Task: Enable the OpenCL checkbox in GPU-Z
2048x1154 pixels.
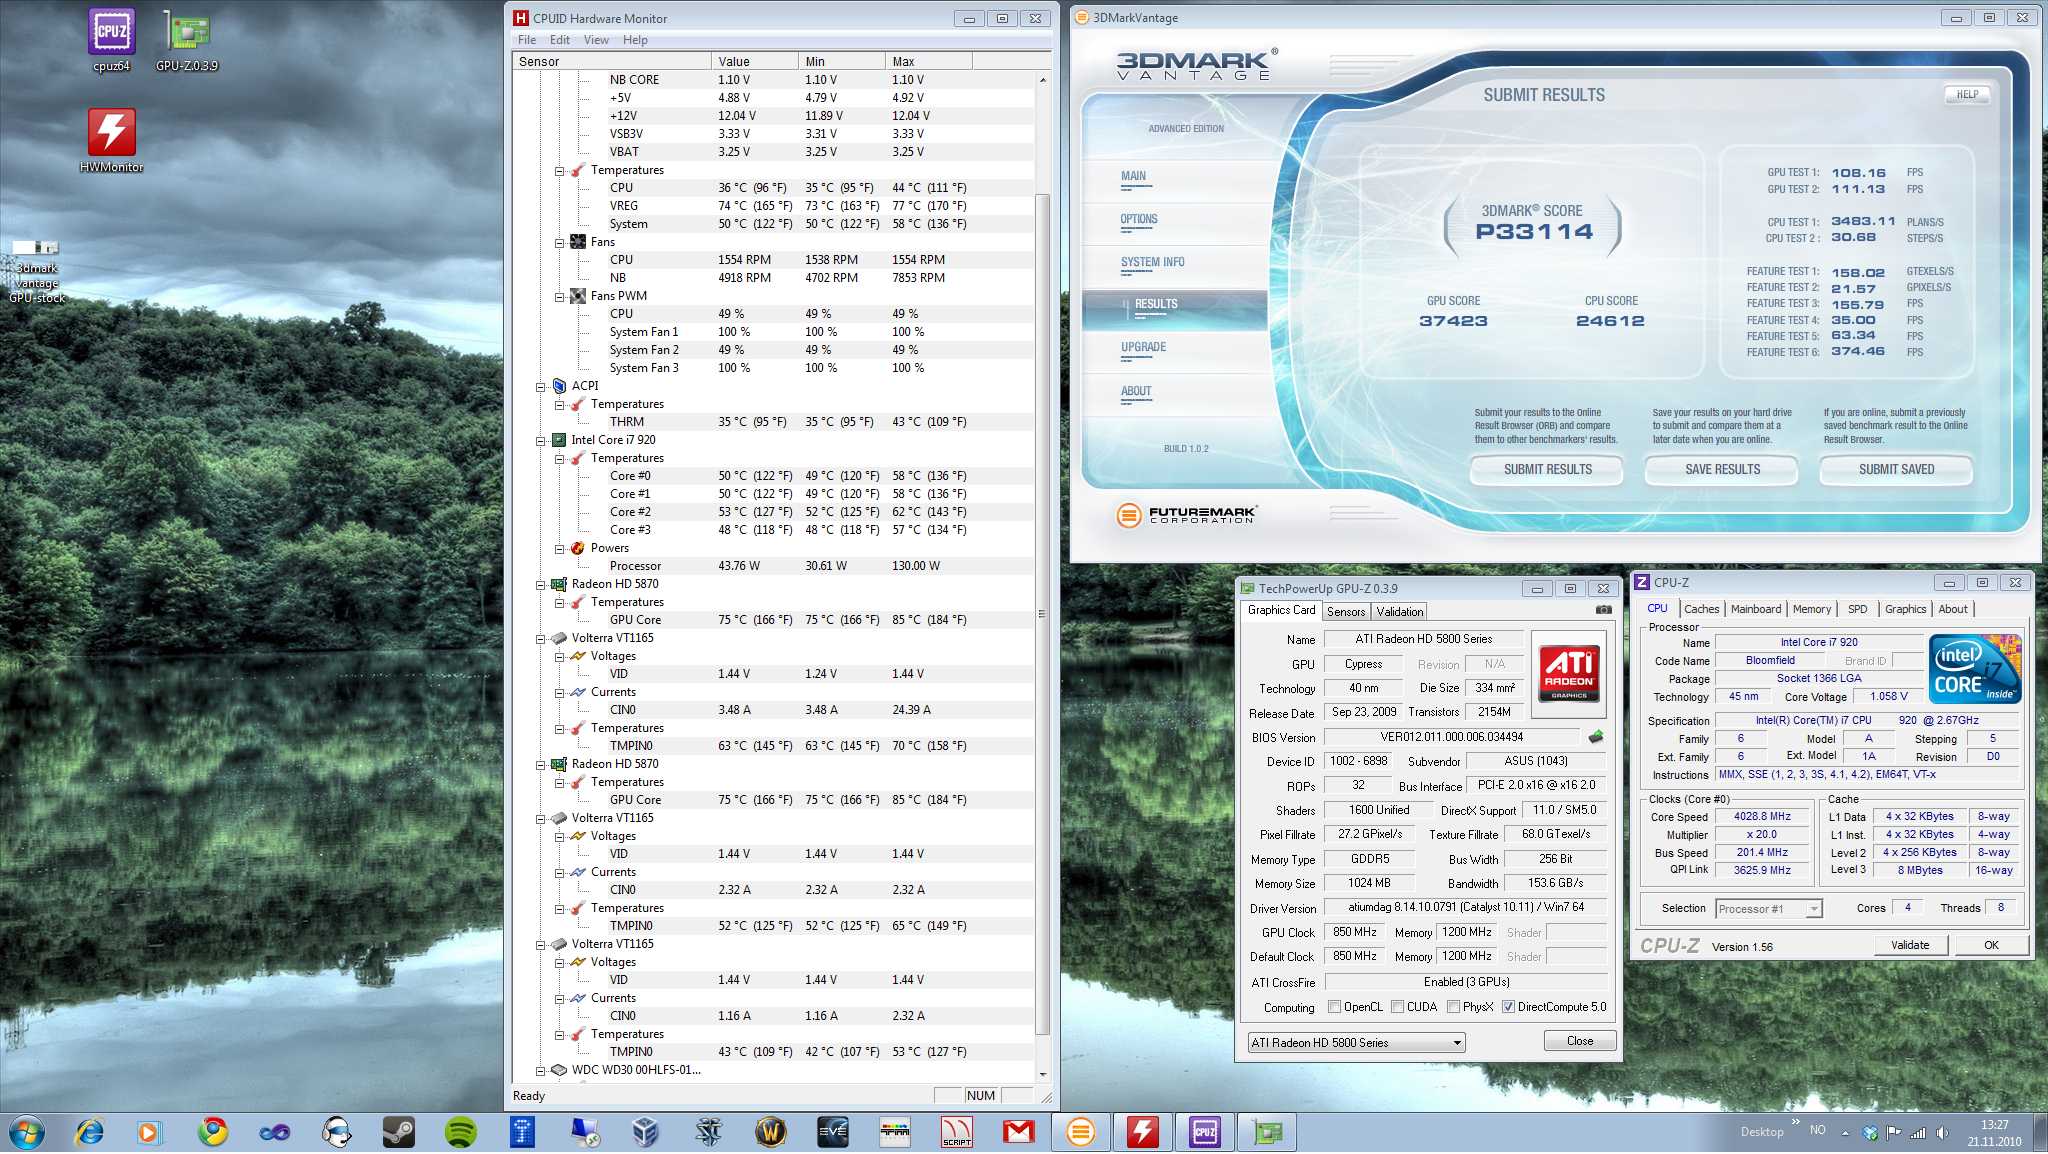Action: tap(1334, 1007)
